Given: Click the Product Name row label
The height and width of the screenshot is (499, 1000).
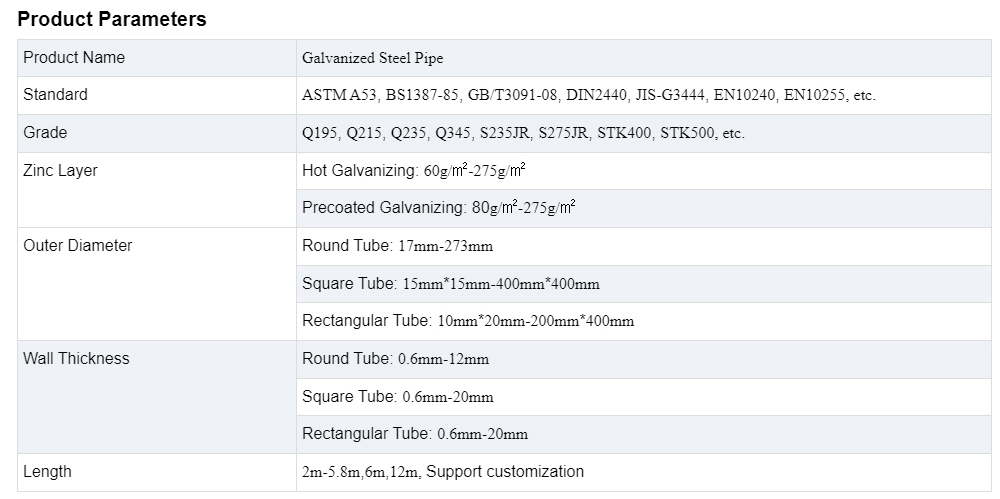Looking at the screenshot, I should 74,58.
